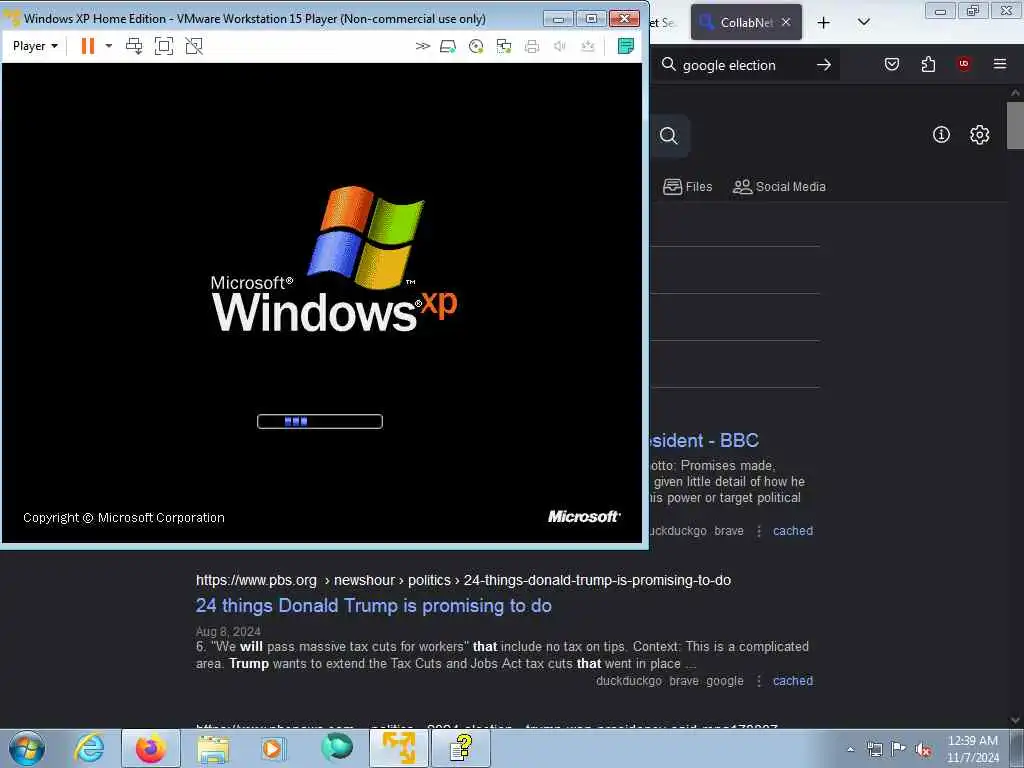Open Windows Explorer folder from the taskbar
This screenshot has height=768, width=1024.
click(213, 748)
